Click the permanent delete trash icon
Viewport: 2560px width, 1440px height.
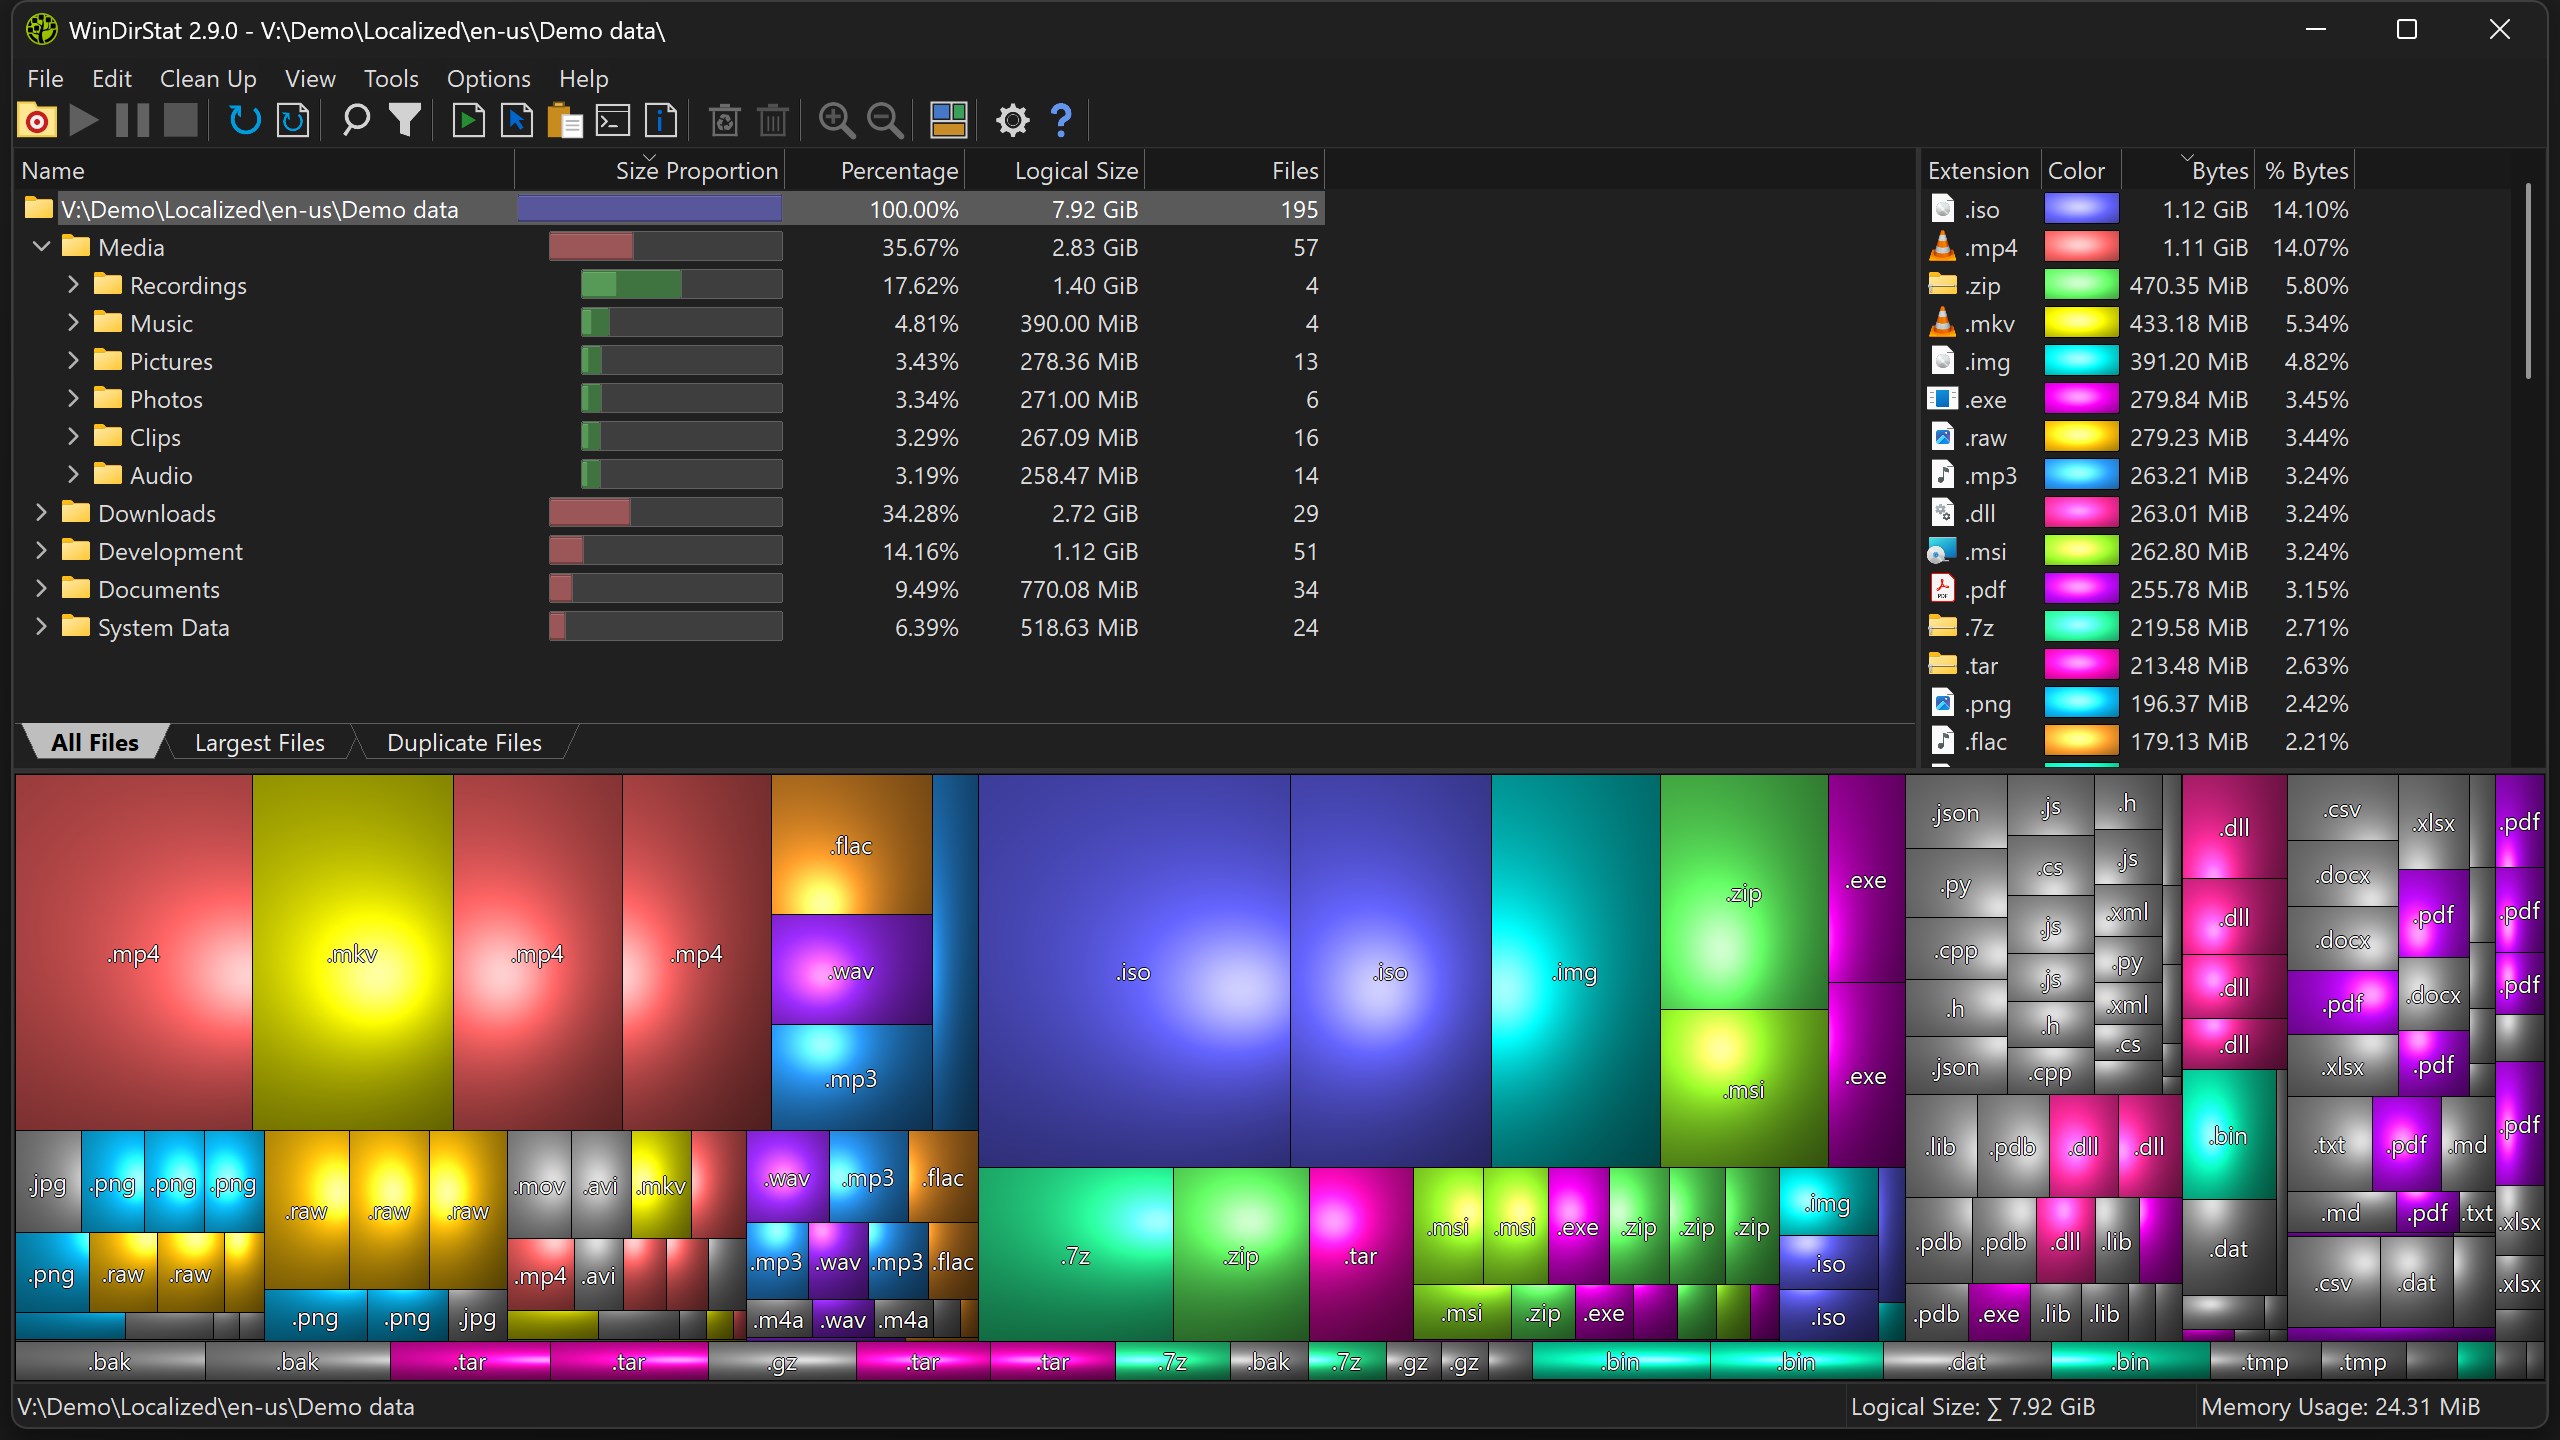tap(773, 121)
